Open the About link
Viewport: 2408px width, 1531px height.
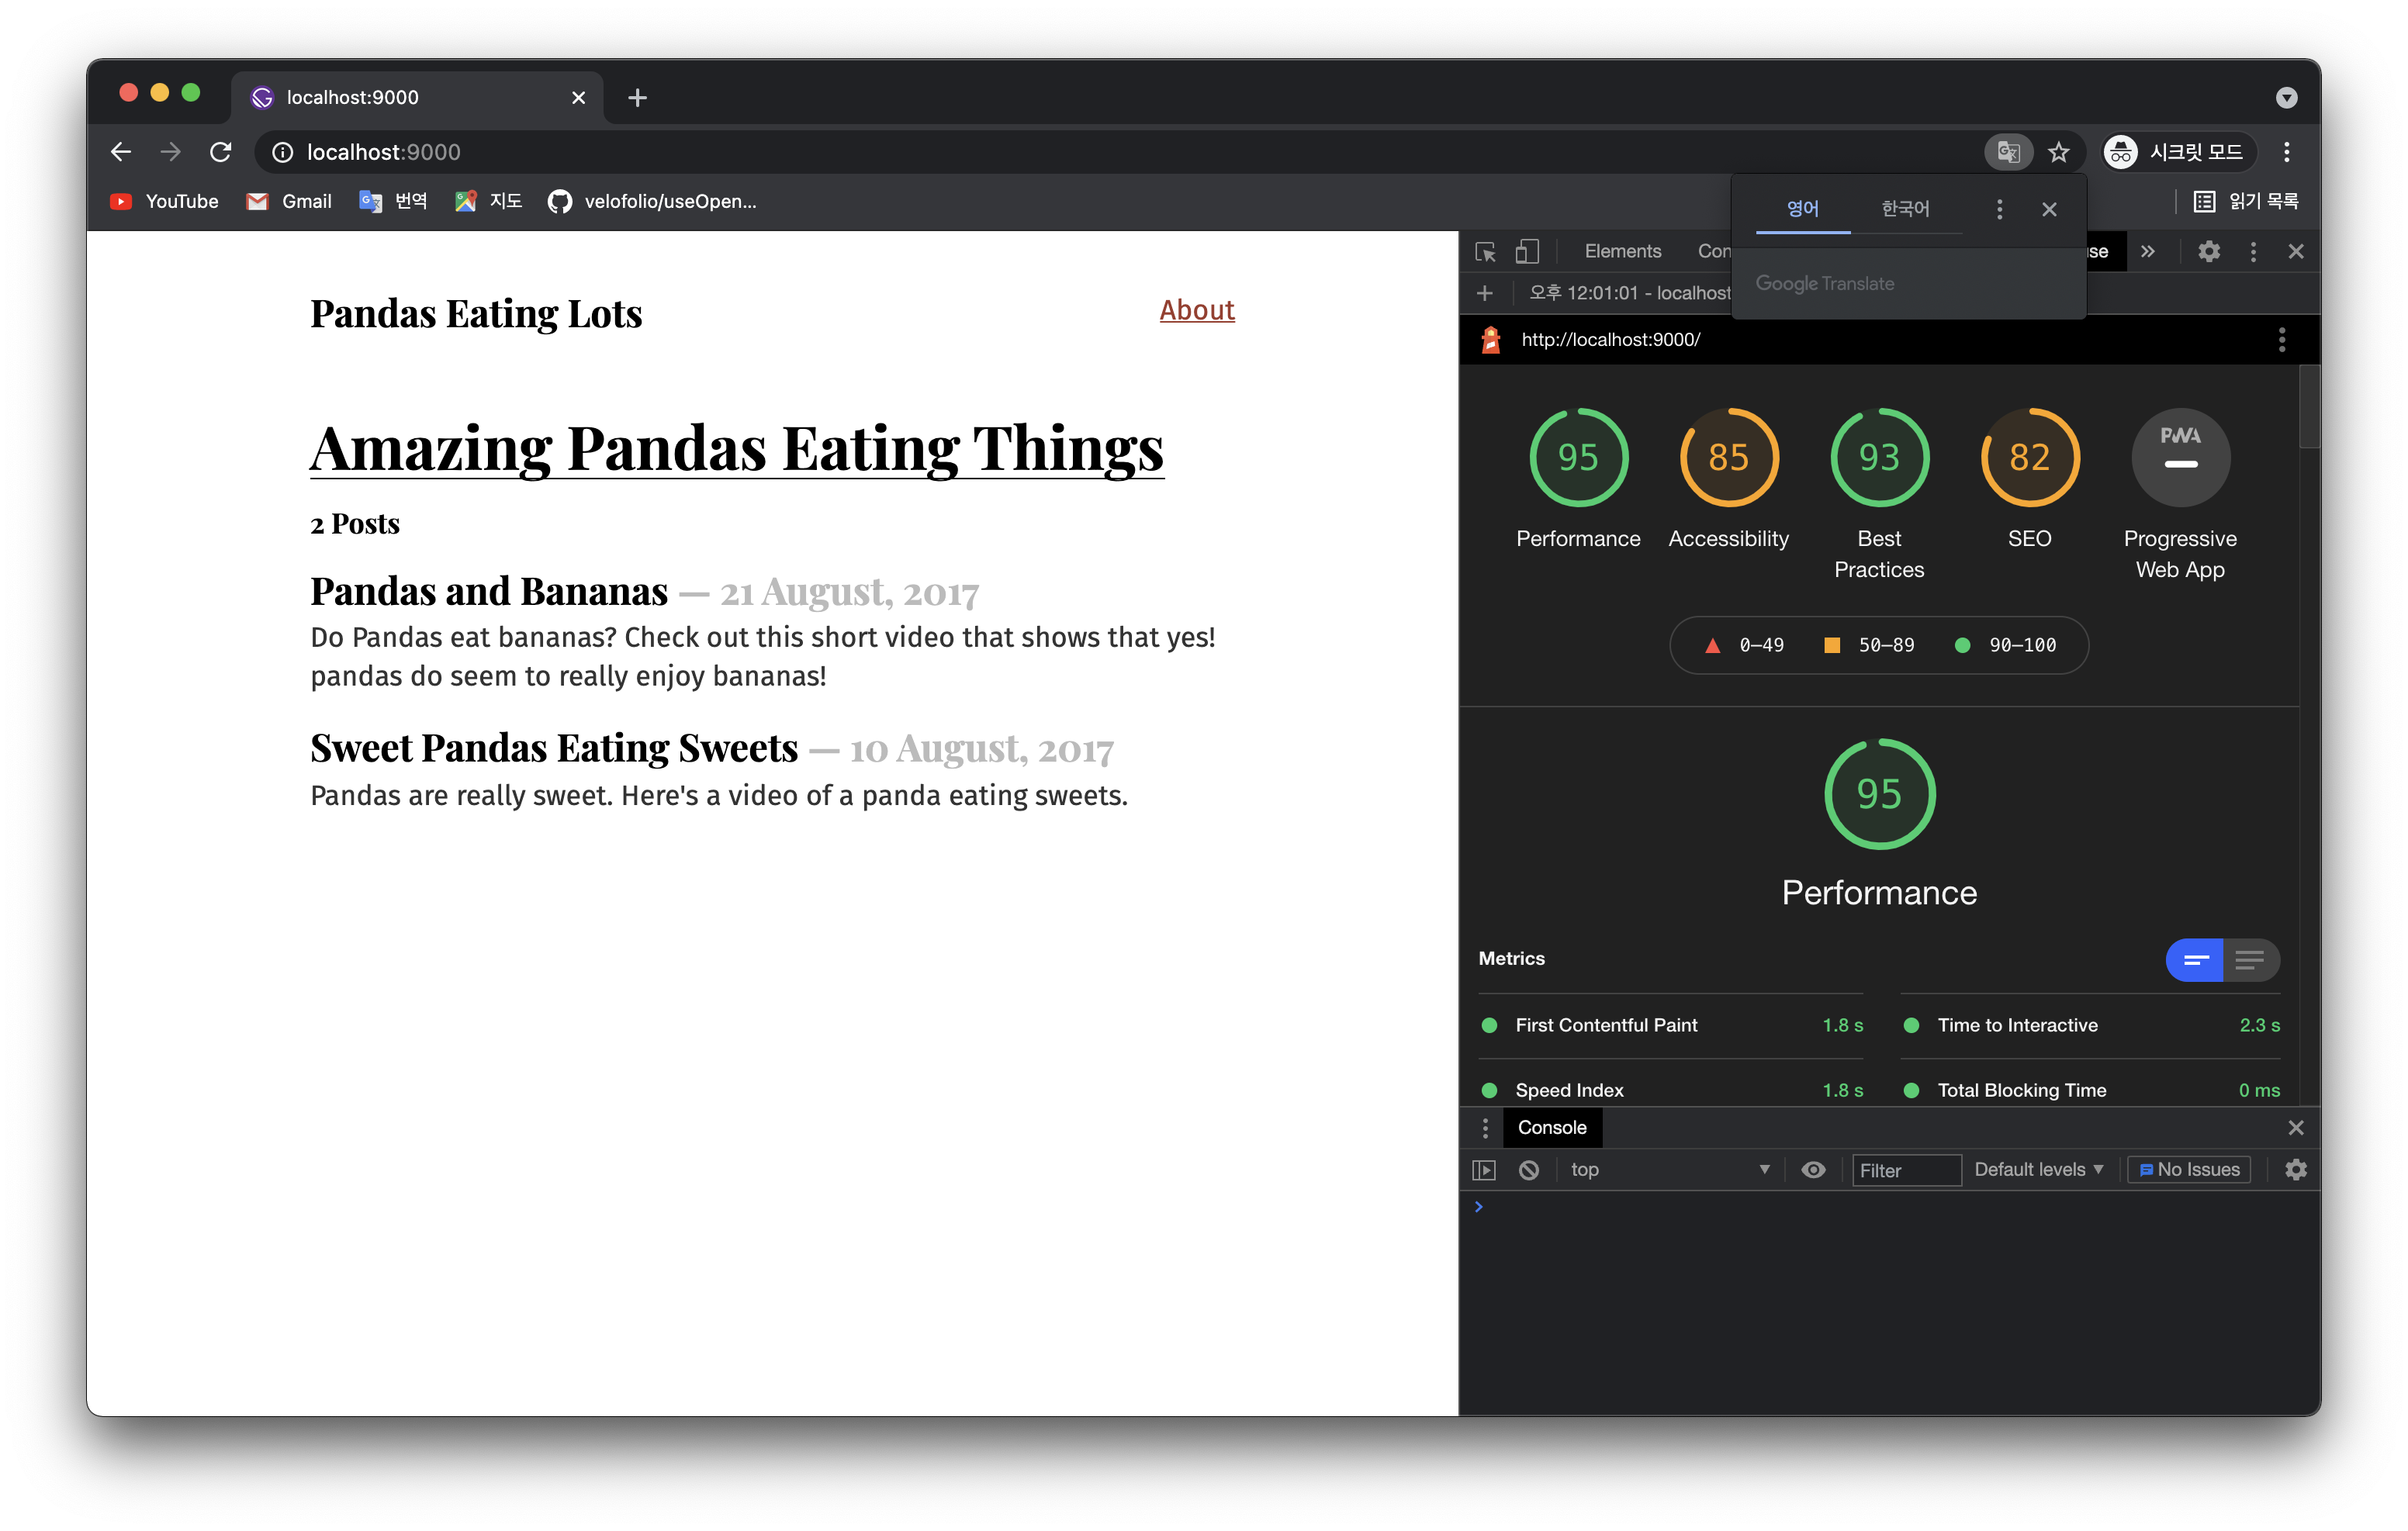pyautogui.click(x=1196, y=310)
